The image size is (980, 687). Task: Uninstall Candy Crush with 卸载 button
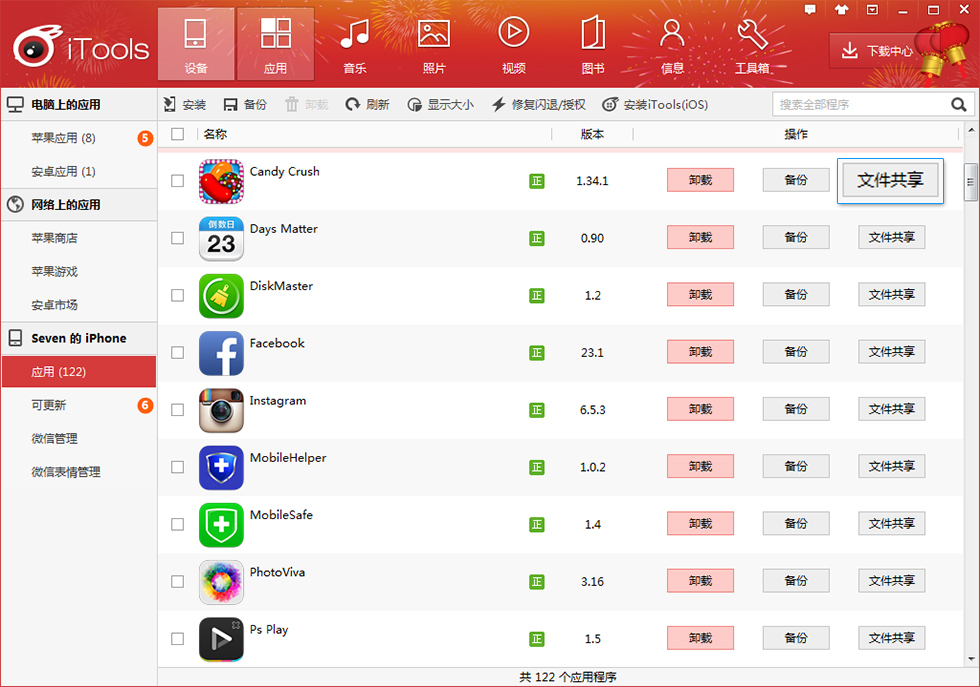(701, 180)
